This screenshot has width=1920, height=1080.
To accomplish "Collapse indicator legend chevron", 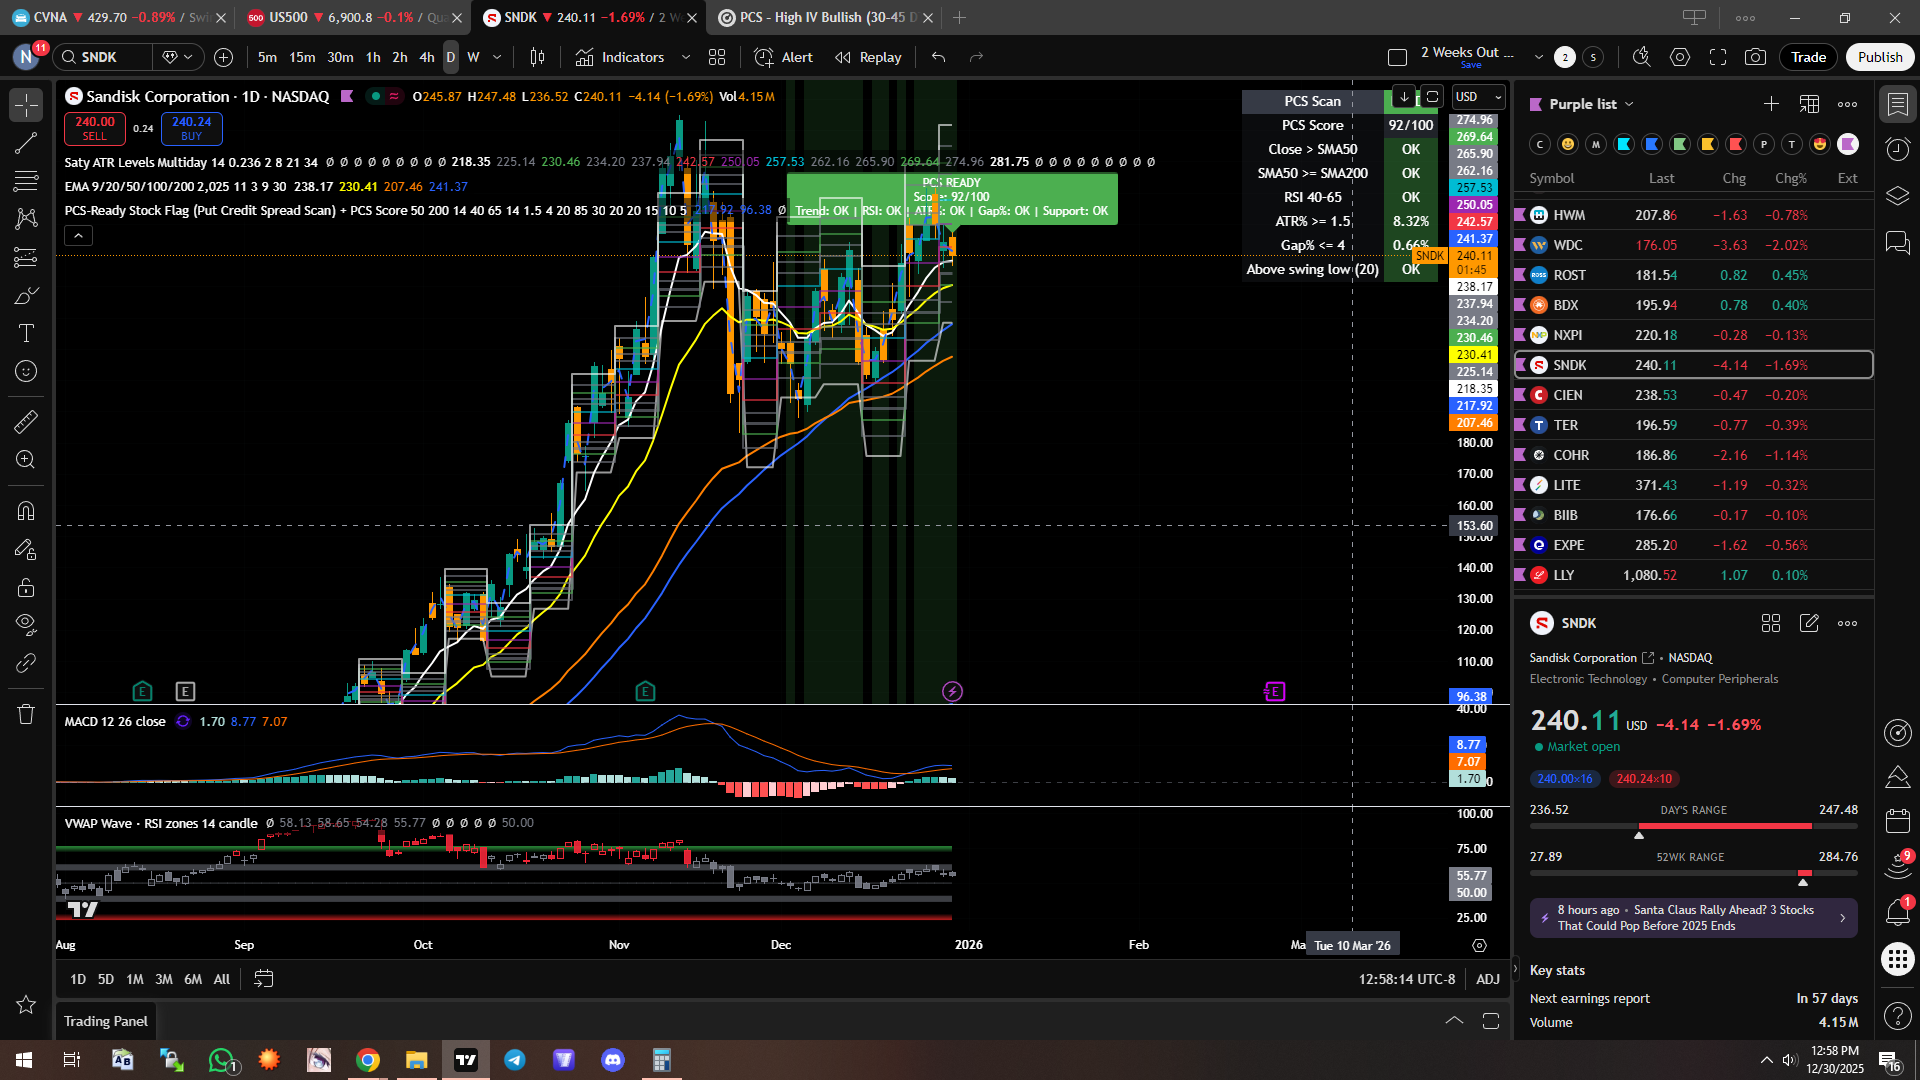I will (x=78, y=236).
